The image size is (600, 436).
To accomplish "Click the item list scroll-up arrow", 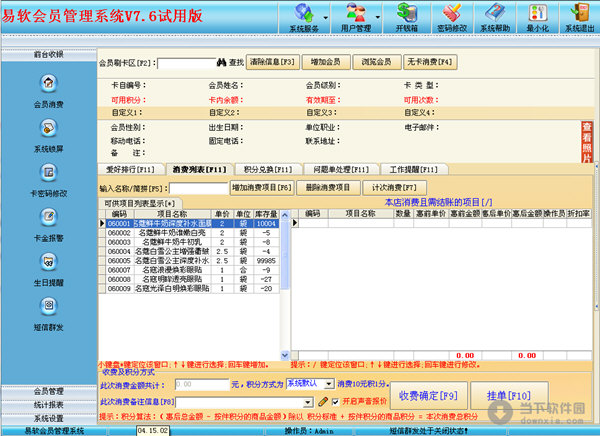I will coord(285,215).
